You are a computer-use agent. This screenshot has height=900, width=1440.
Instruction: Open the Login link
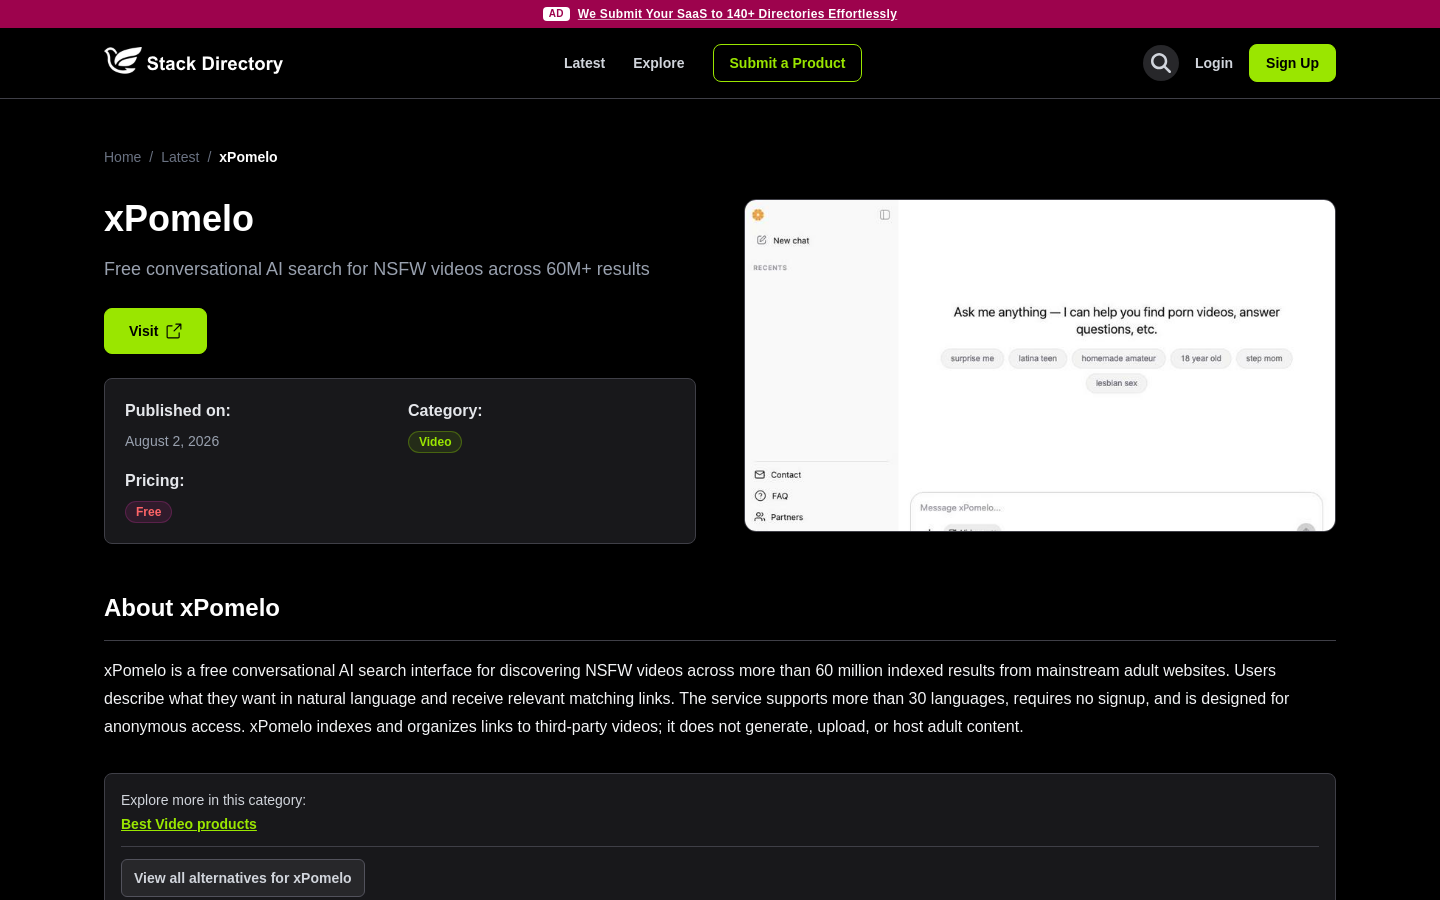[1214, 63]
